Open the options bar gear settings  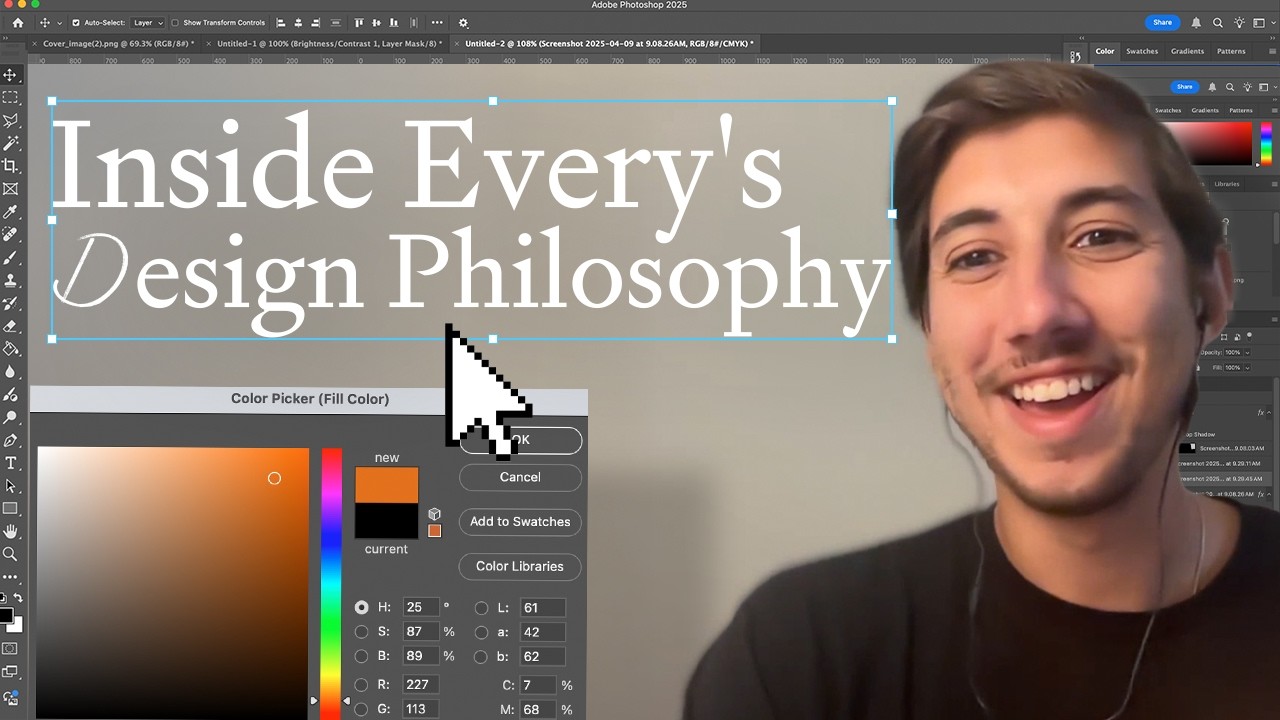463,22
